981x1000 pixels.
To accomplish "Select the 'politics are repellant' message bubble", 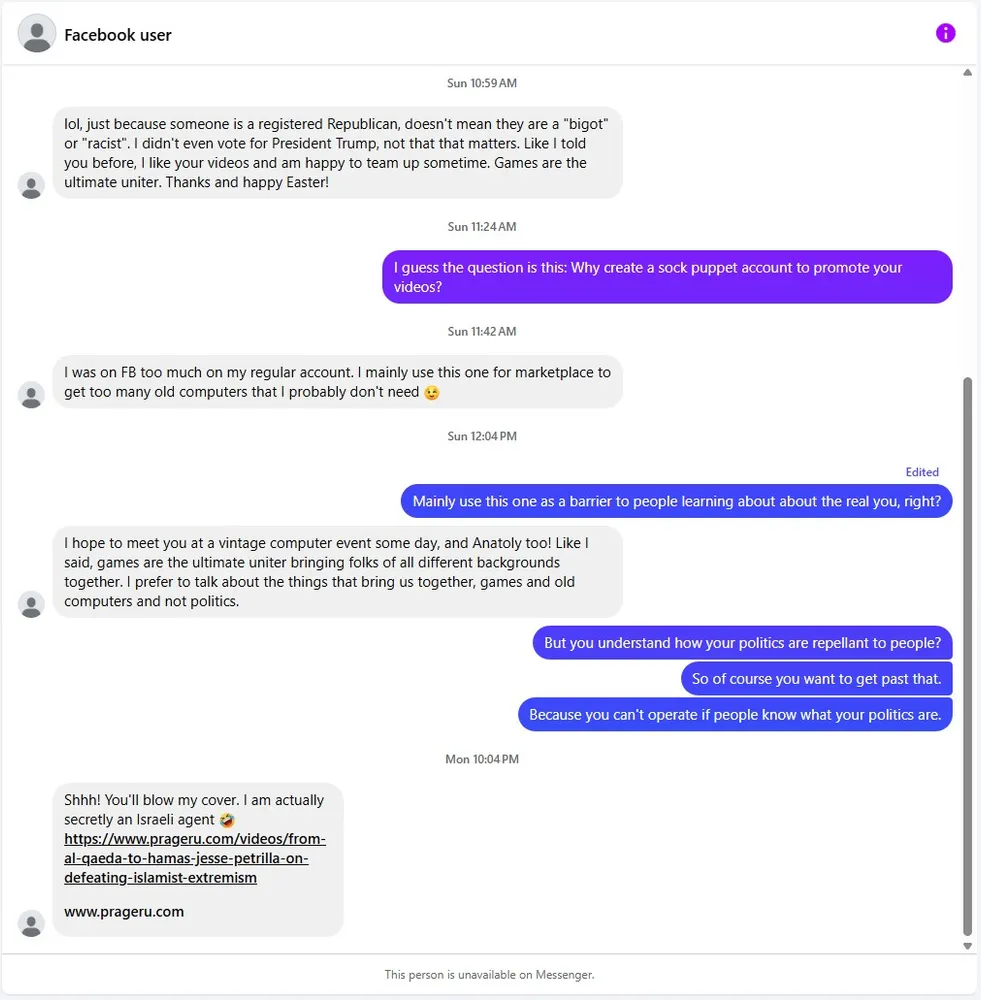I will point(742,643).
